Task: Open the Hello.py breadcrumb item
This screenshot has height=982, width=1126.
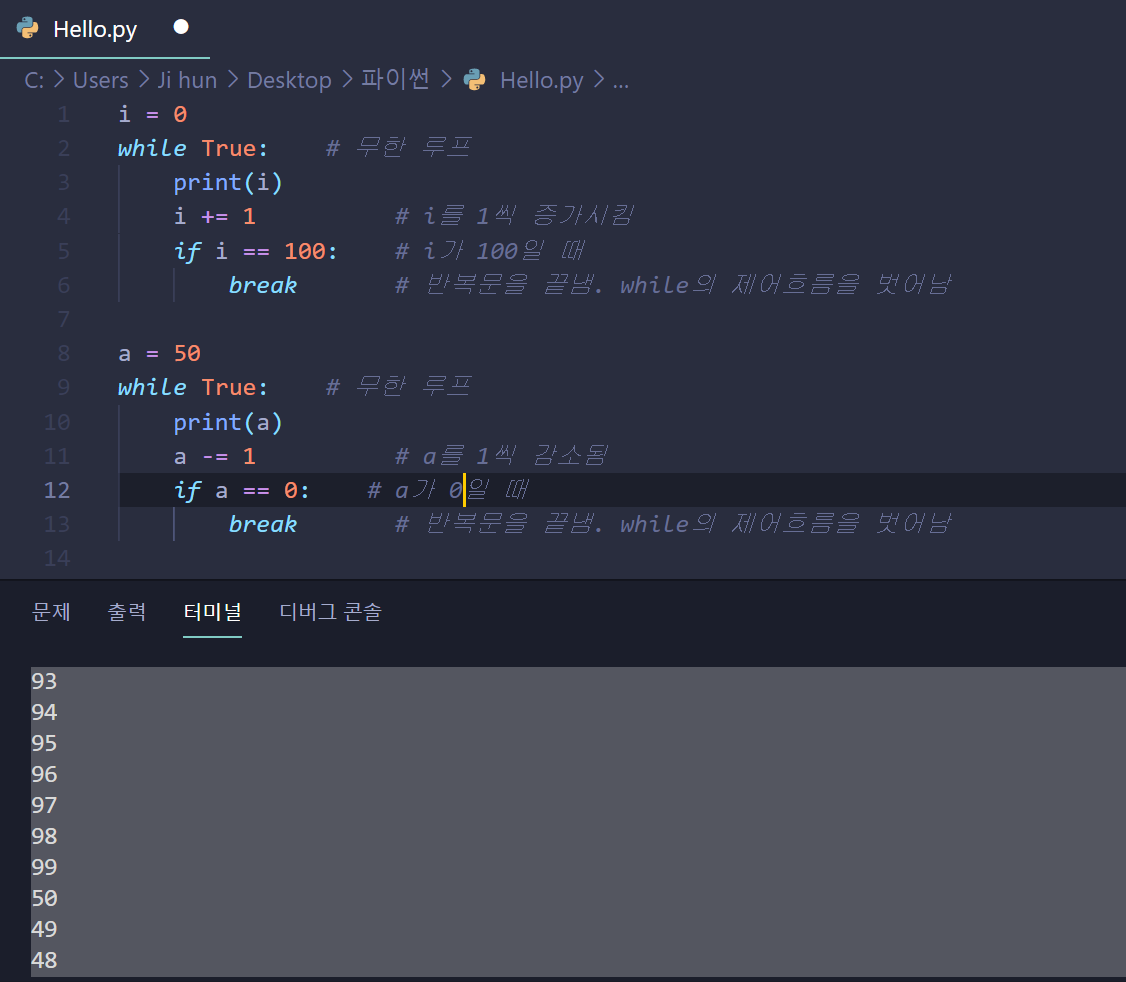Action: pyautogui.click(x=541, y=80)
